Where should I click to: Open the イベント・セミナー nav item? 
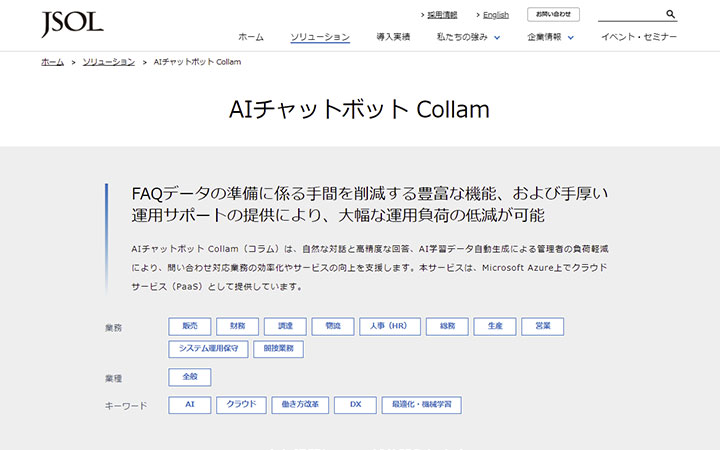click(639, 37)
